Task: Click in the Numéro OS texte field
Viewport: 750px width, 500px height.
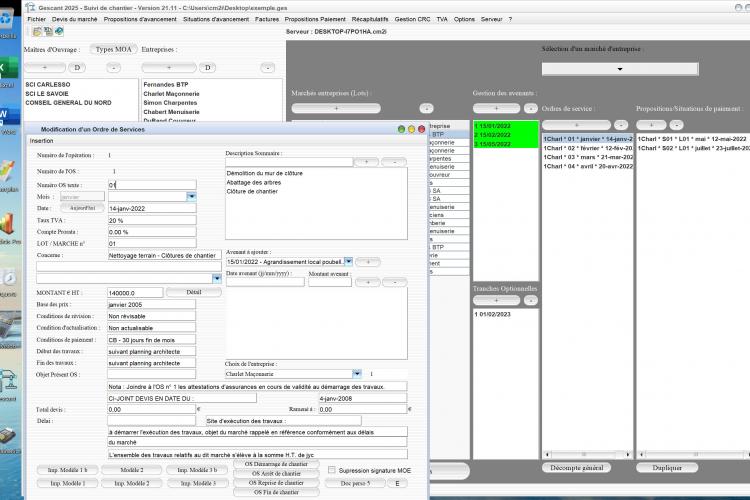Action: pos(152,185)
